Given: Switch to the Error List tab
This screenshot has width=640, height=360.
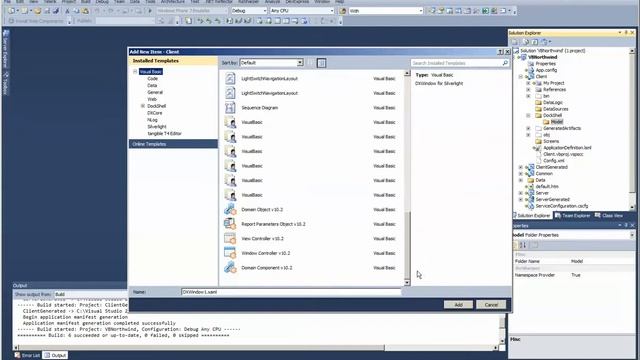Looking at the screenshot, I should (27, 356).
